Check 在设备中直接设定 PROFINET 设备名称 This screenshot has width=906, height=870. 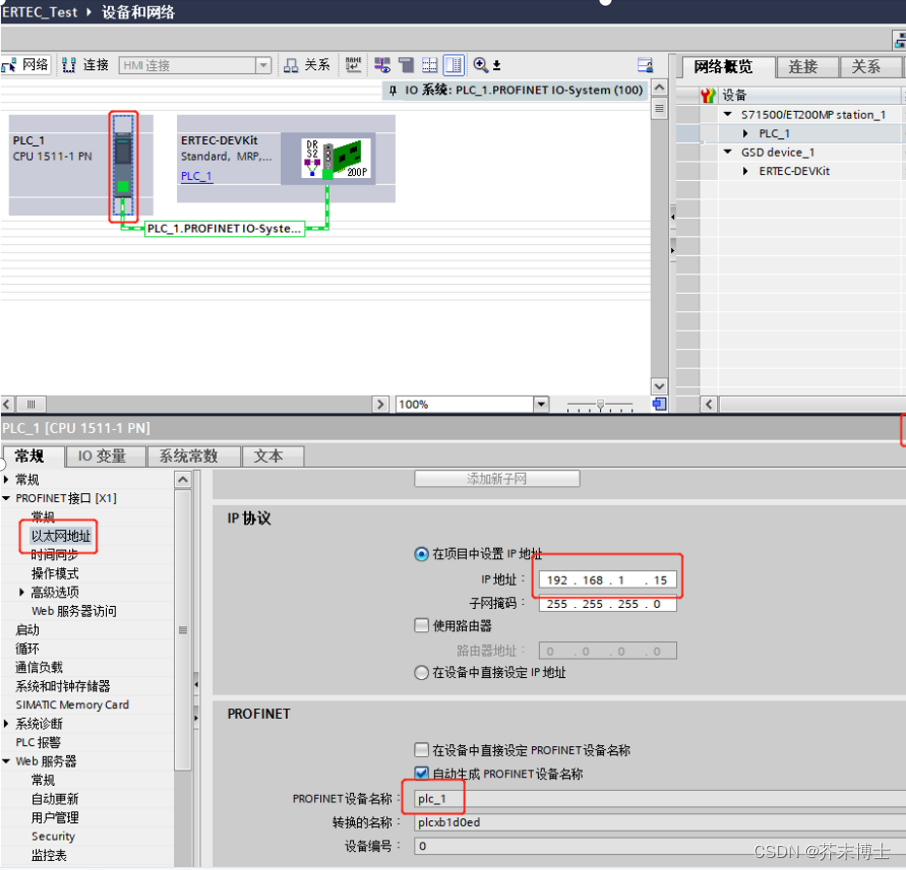tap(421, 750)
